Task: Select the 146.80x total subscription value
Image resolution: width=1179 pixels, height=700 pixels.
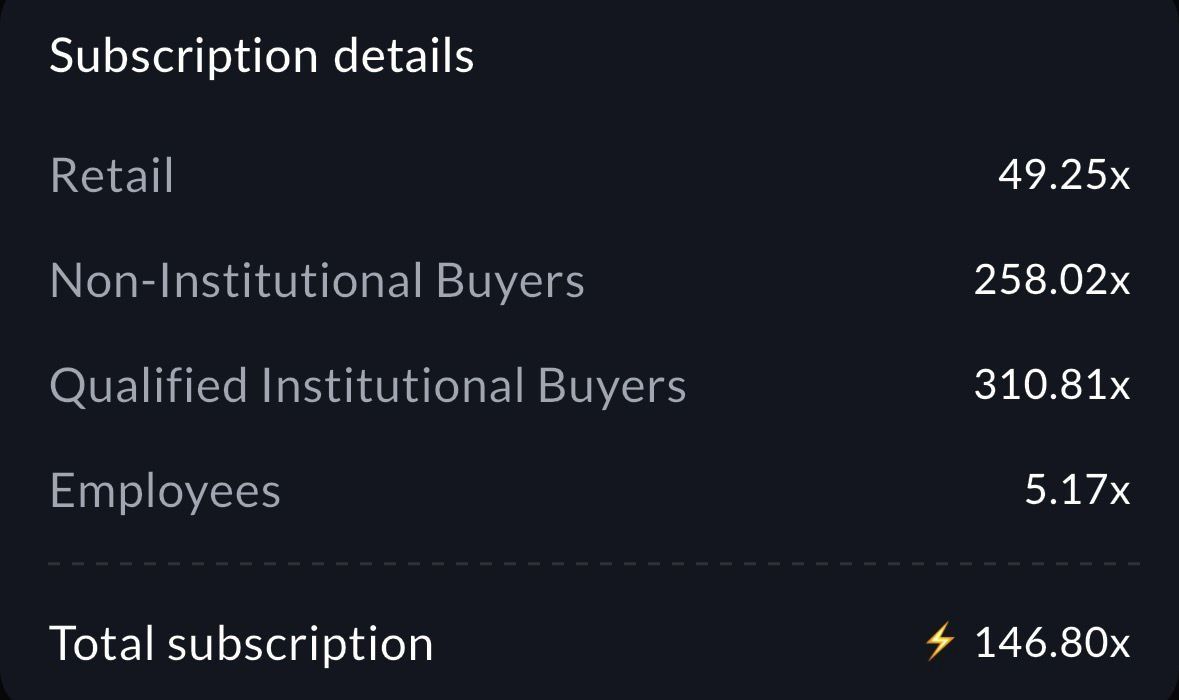Action: 1052,642
